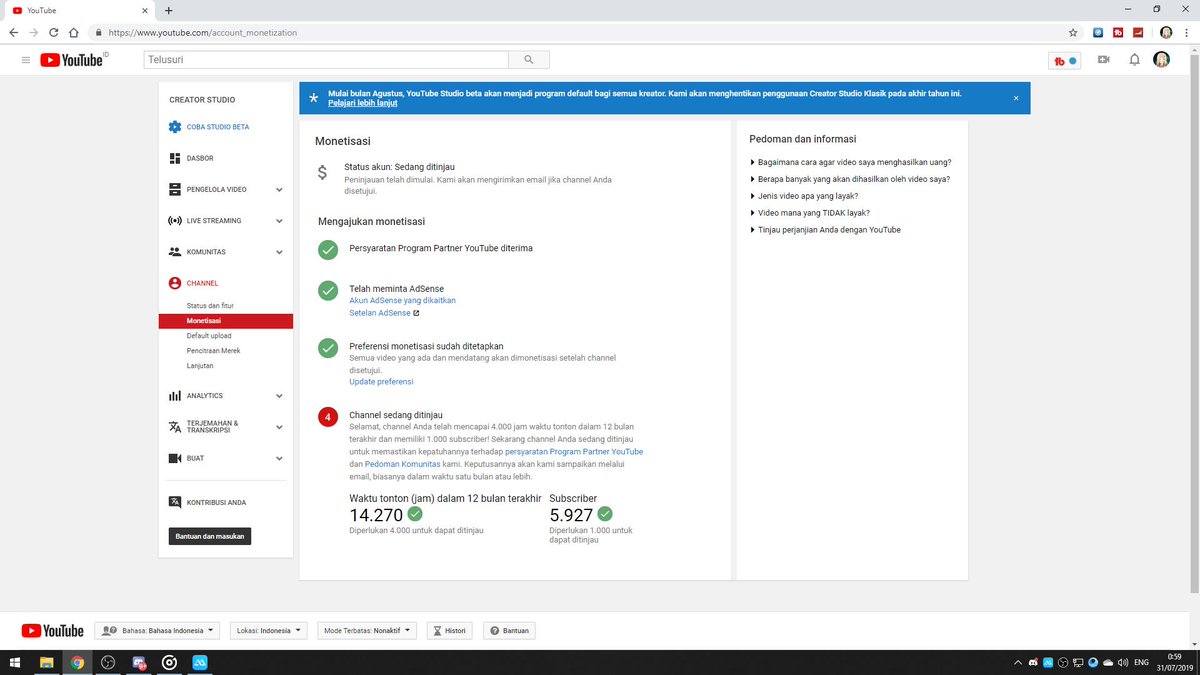Image resolution: width=1200 pixels, height=675 pixels.
Task: Click the 'Pelajari lebih lanjut' link
Action: [x=362, y=103]
